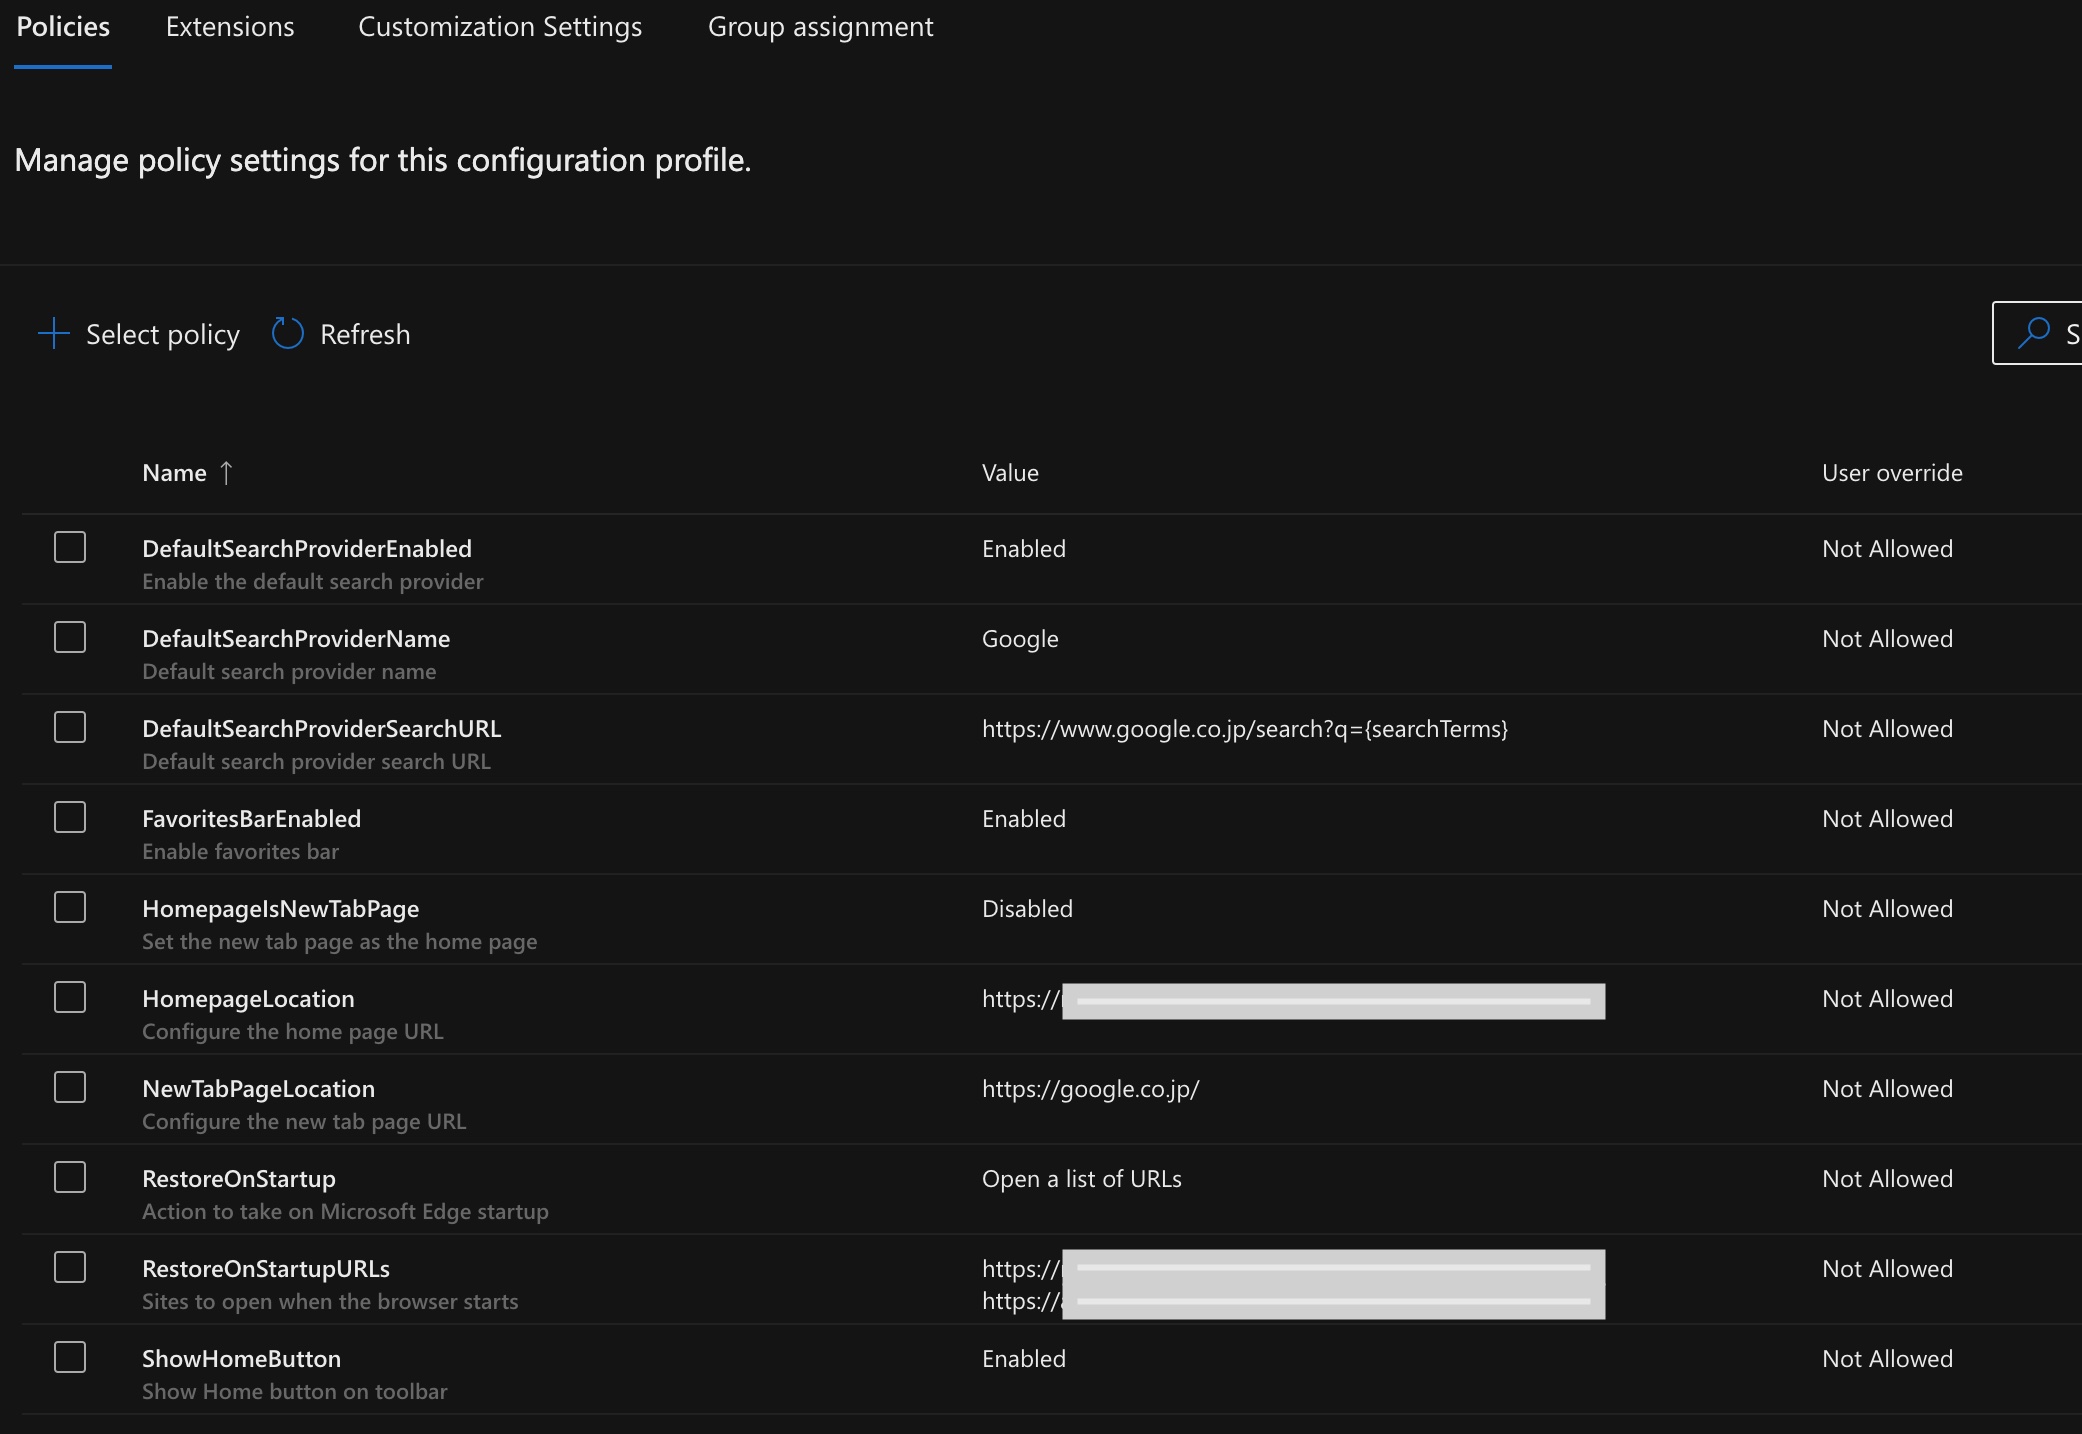
Task: Click the circular Refresh icon
Action: 287,334
